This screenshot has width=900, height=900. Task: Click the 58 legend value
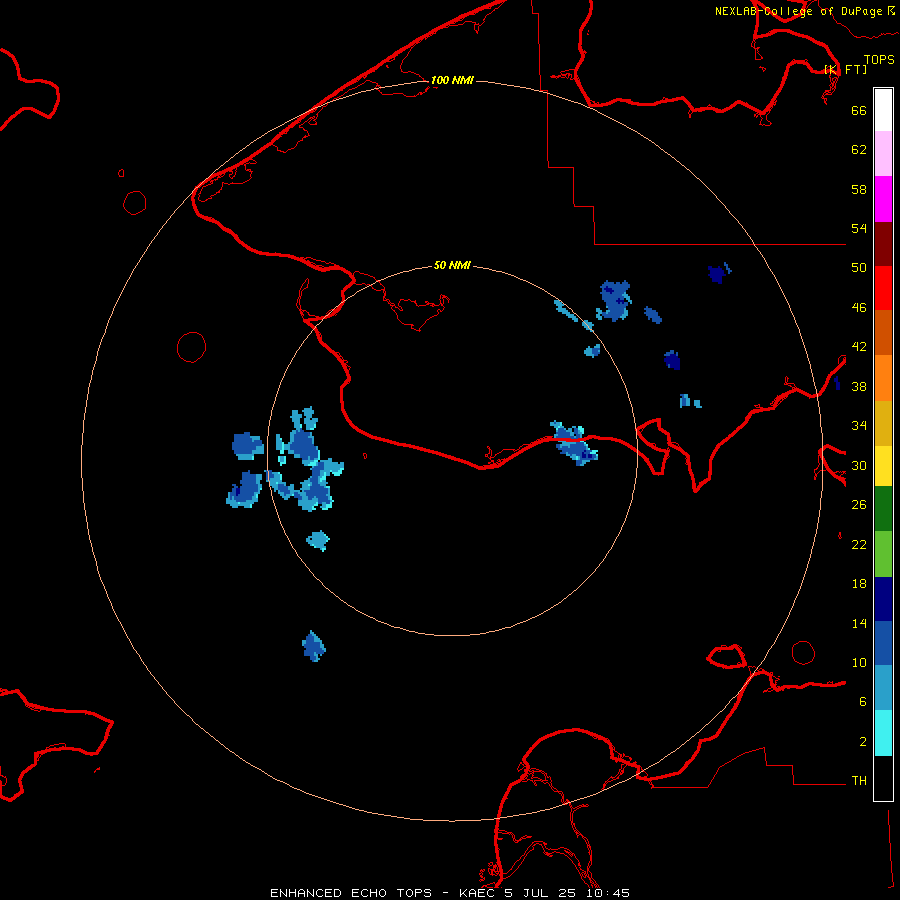click(859, 189)
